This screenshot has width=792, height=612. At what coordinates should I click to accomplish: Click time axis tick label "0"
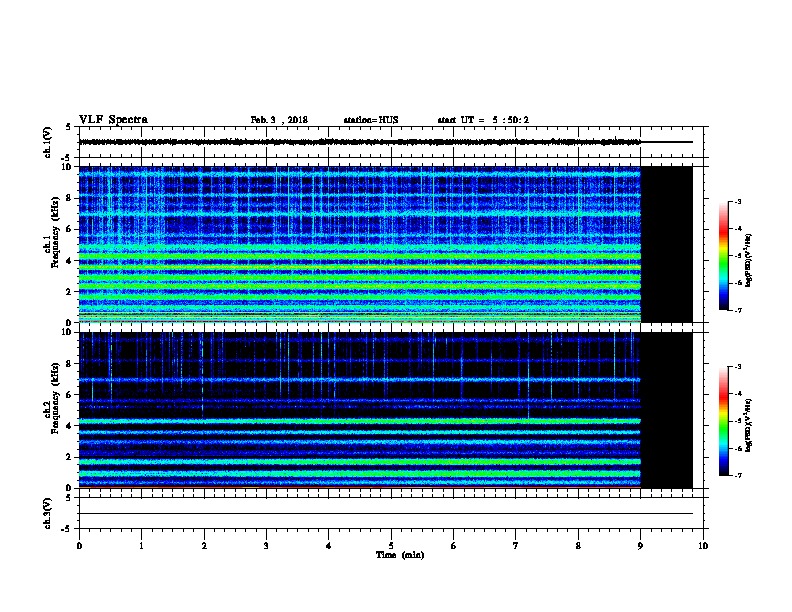pos(79,546)
